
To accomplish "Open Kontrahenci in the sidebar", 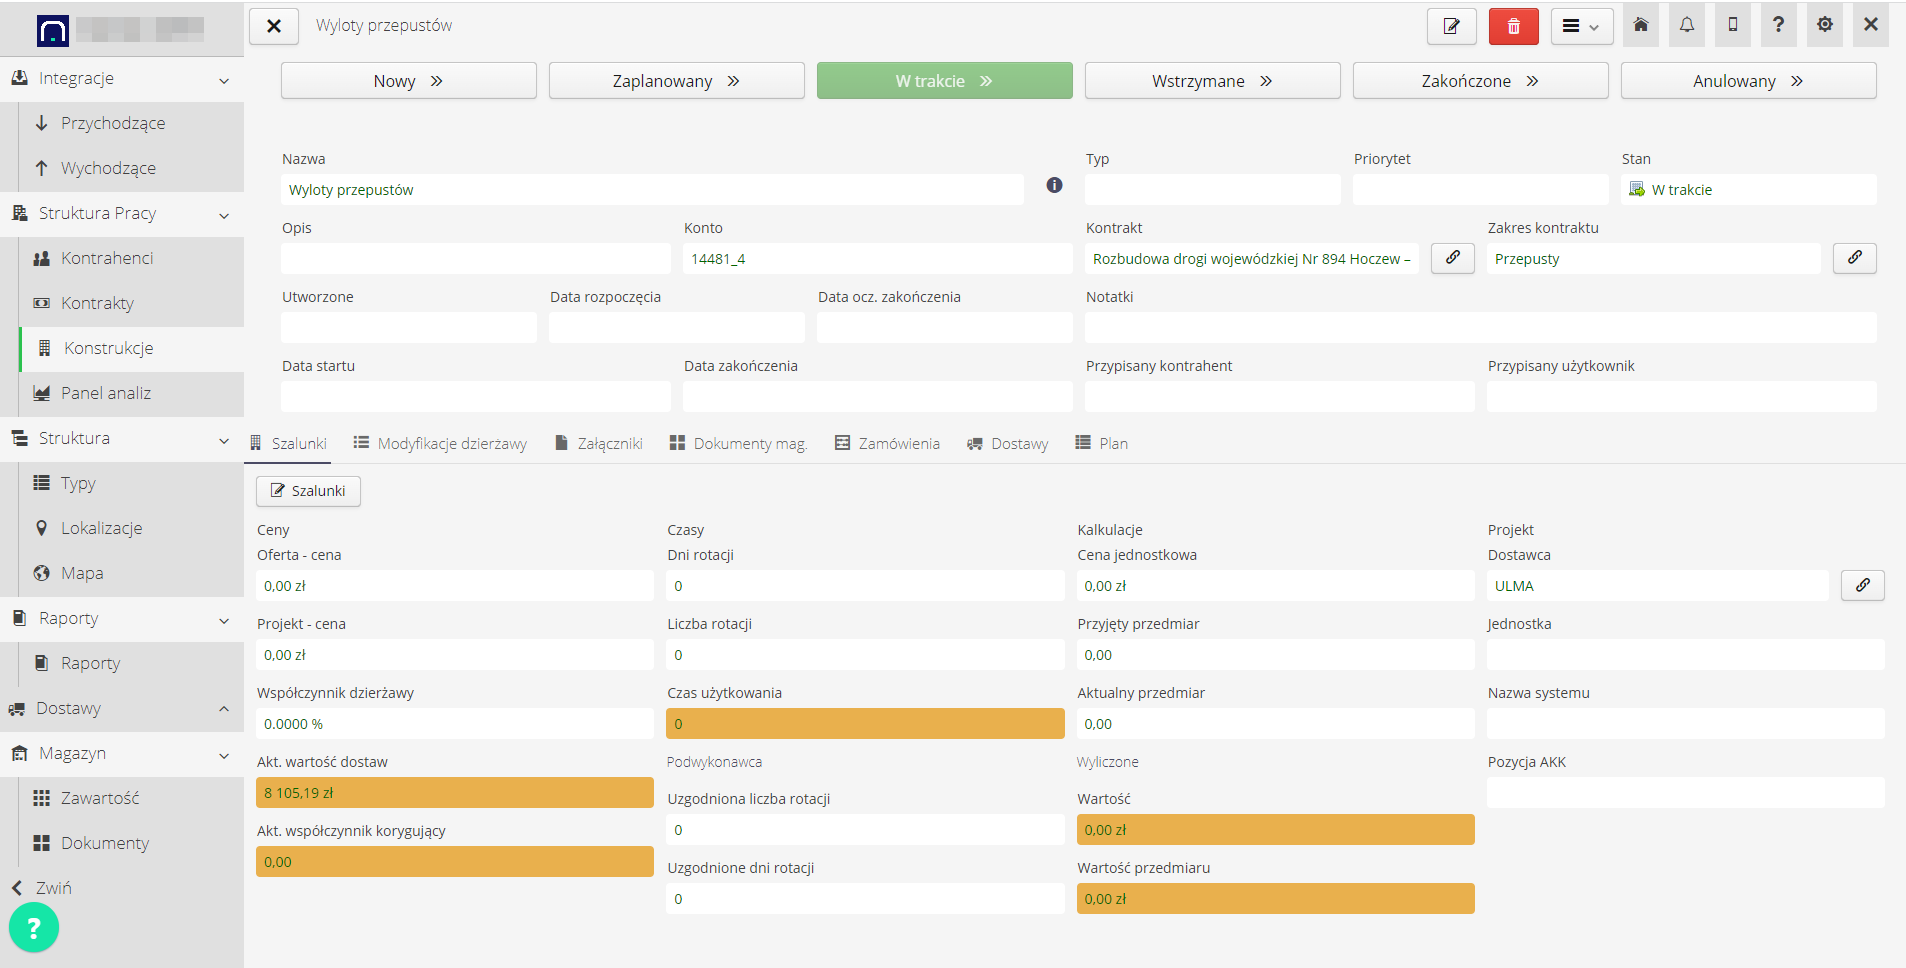I will click(x=107, y=258).
